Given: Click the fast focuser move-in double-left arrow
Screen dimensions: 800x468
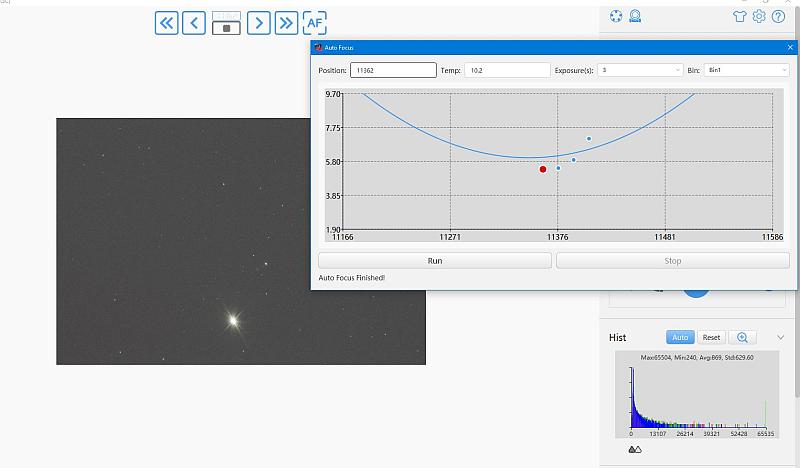Looking at the screenshot, I should 166,23.
